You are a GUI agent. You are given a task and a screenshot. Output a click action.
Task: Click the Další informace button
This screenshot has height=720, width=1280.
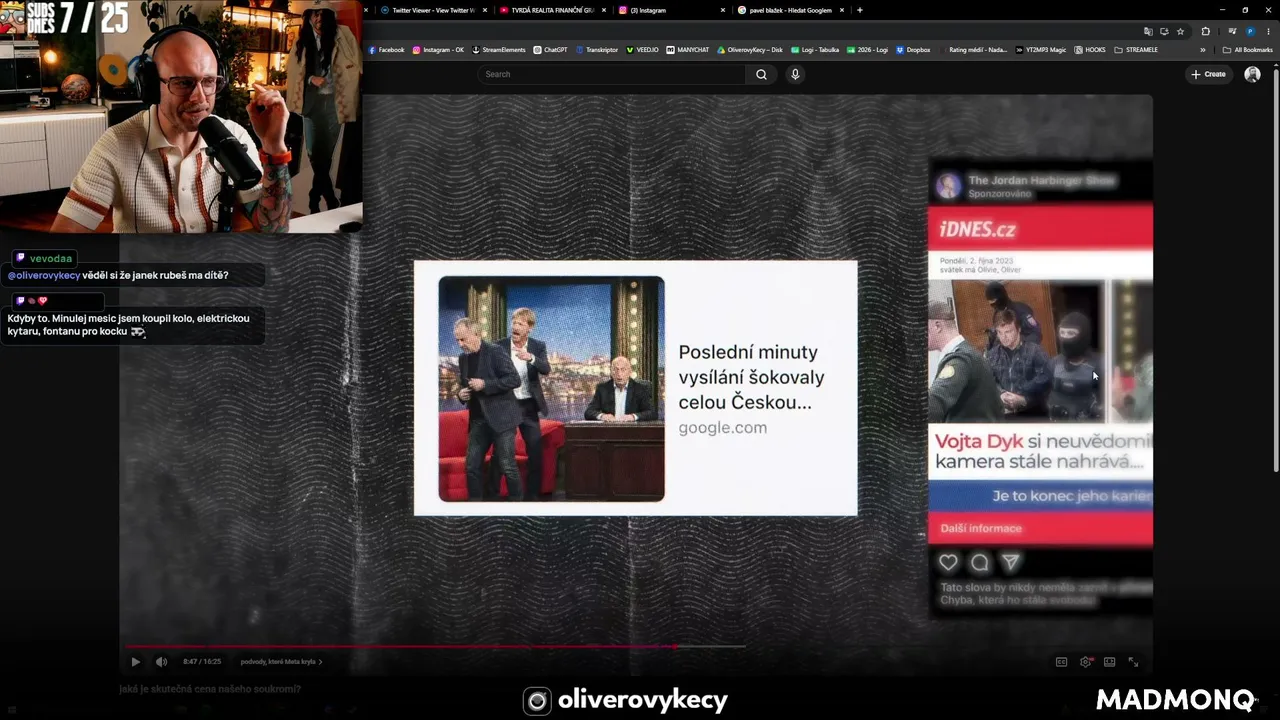point(981,528)
